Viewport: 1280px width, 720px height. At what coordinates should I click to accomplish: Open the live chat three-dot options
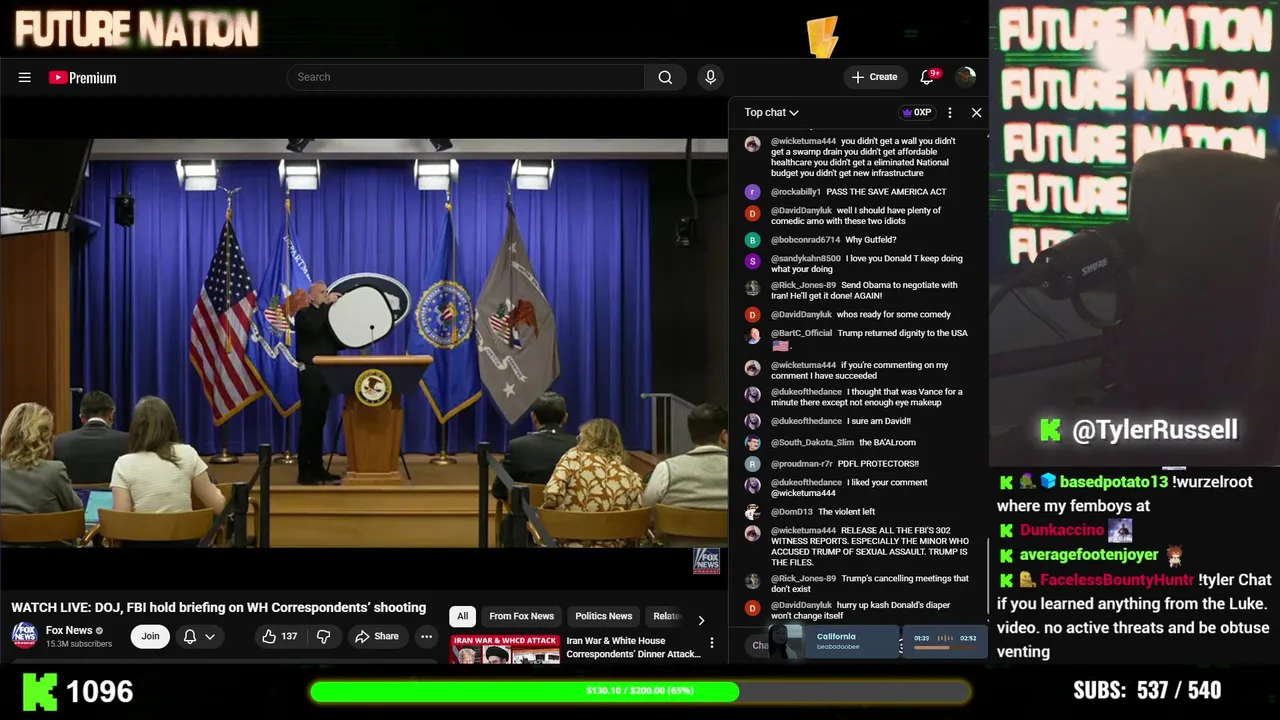point(950,113)
